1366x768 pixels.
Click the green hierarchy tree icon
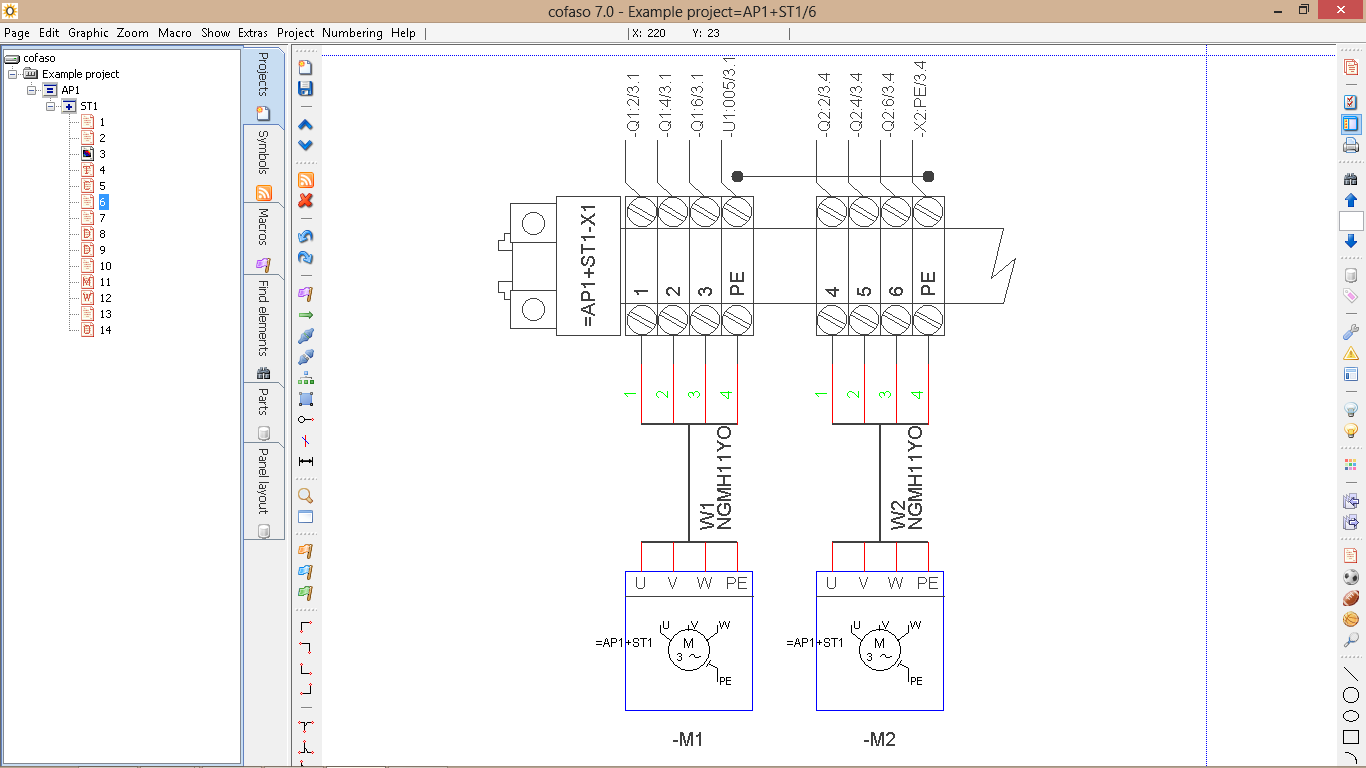pyautogui.click(x=306, y=377)
